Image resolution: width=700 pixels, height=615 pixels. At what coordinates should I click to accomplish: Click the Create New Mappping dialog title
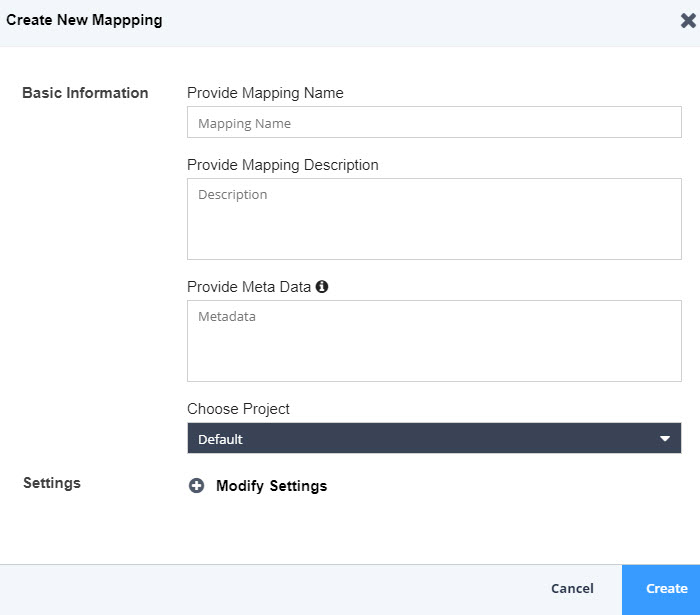click(x=84, y=20)
